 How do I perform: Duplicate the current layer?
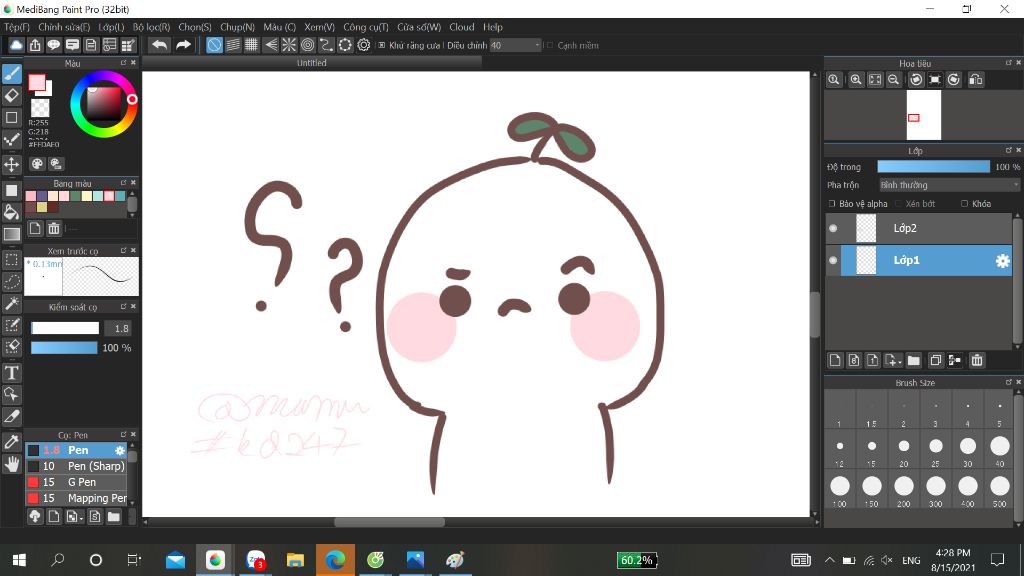(x=935, y=360)
